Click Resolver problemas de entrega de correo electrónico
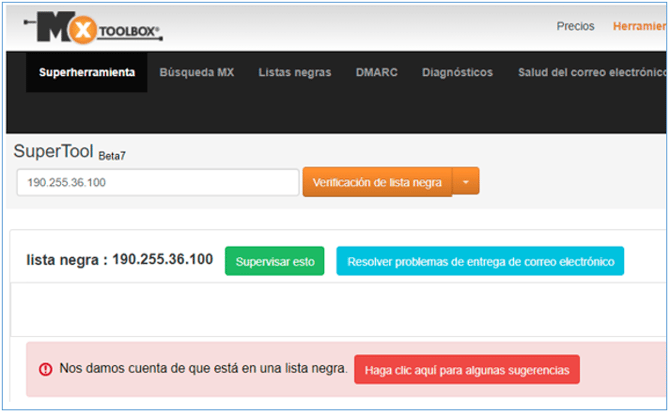The width and height of the screenshot is (670, 414). coord(480,261)
